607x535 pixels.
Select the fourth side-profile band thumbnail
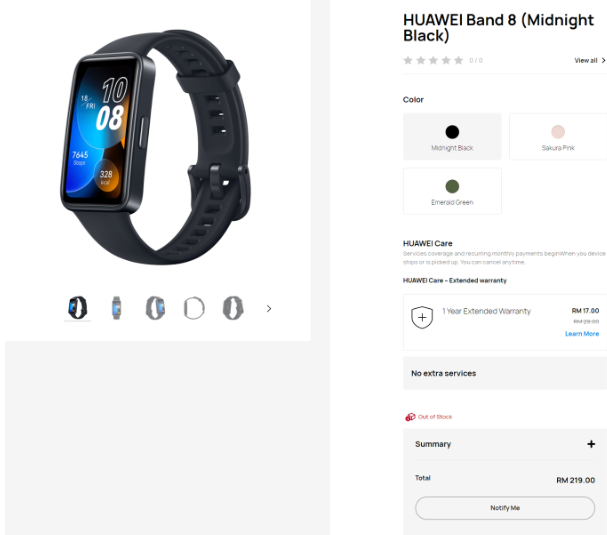click(194, 308)
